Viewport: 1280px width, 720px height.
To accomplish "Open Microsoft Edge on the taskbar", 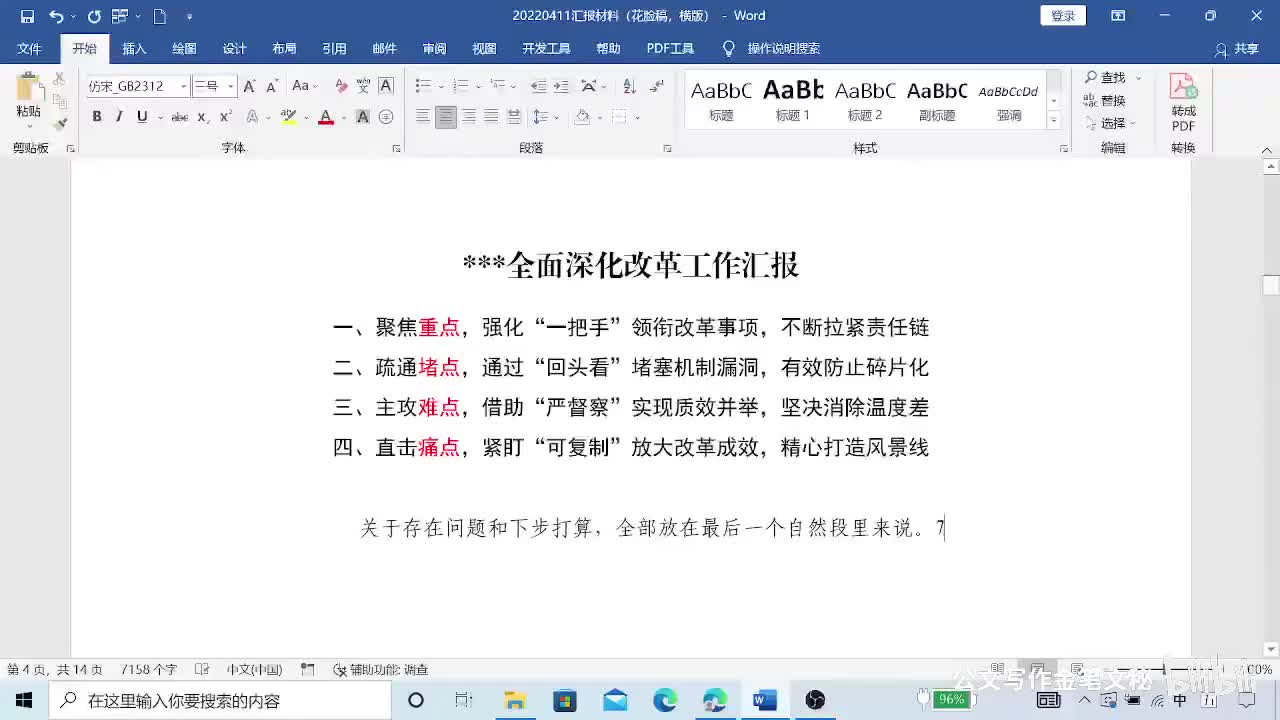I will (665, 700).
